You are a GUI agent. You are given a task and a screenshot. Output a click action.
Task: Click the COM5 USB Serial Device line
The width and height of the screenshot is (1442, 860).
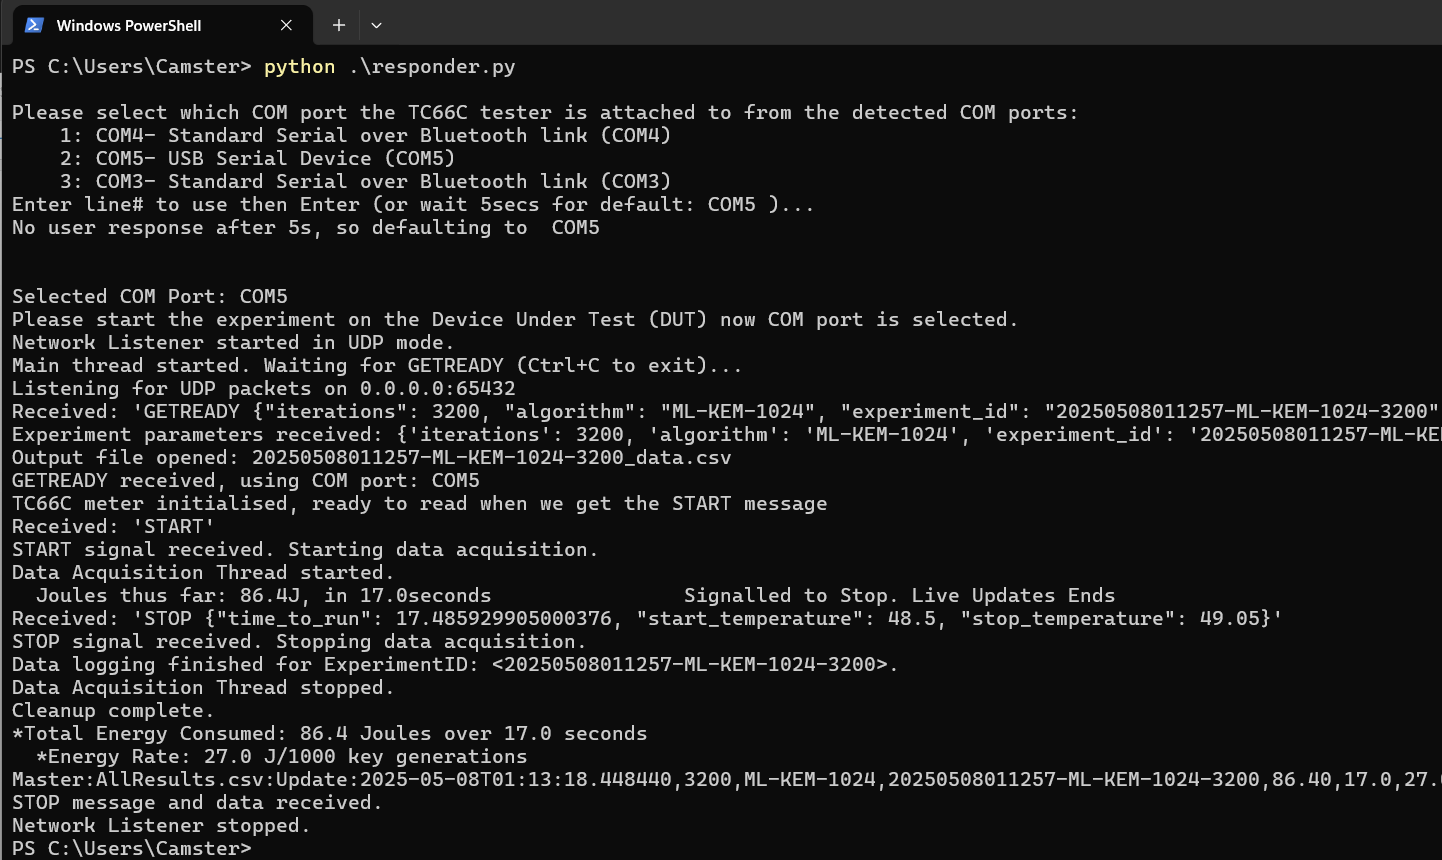[x=257, y=159]
